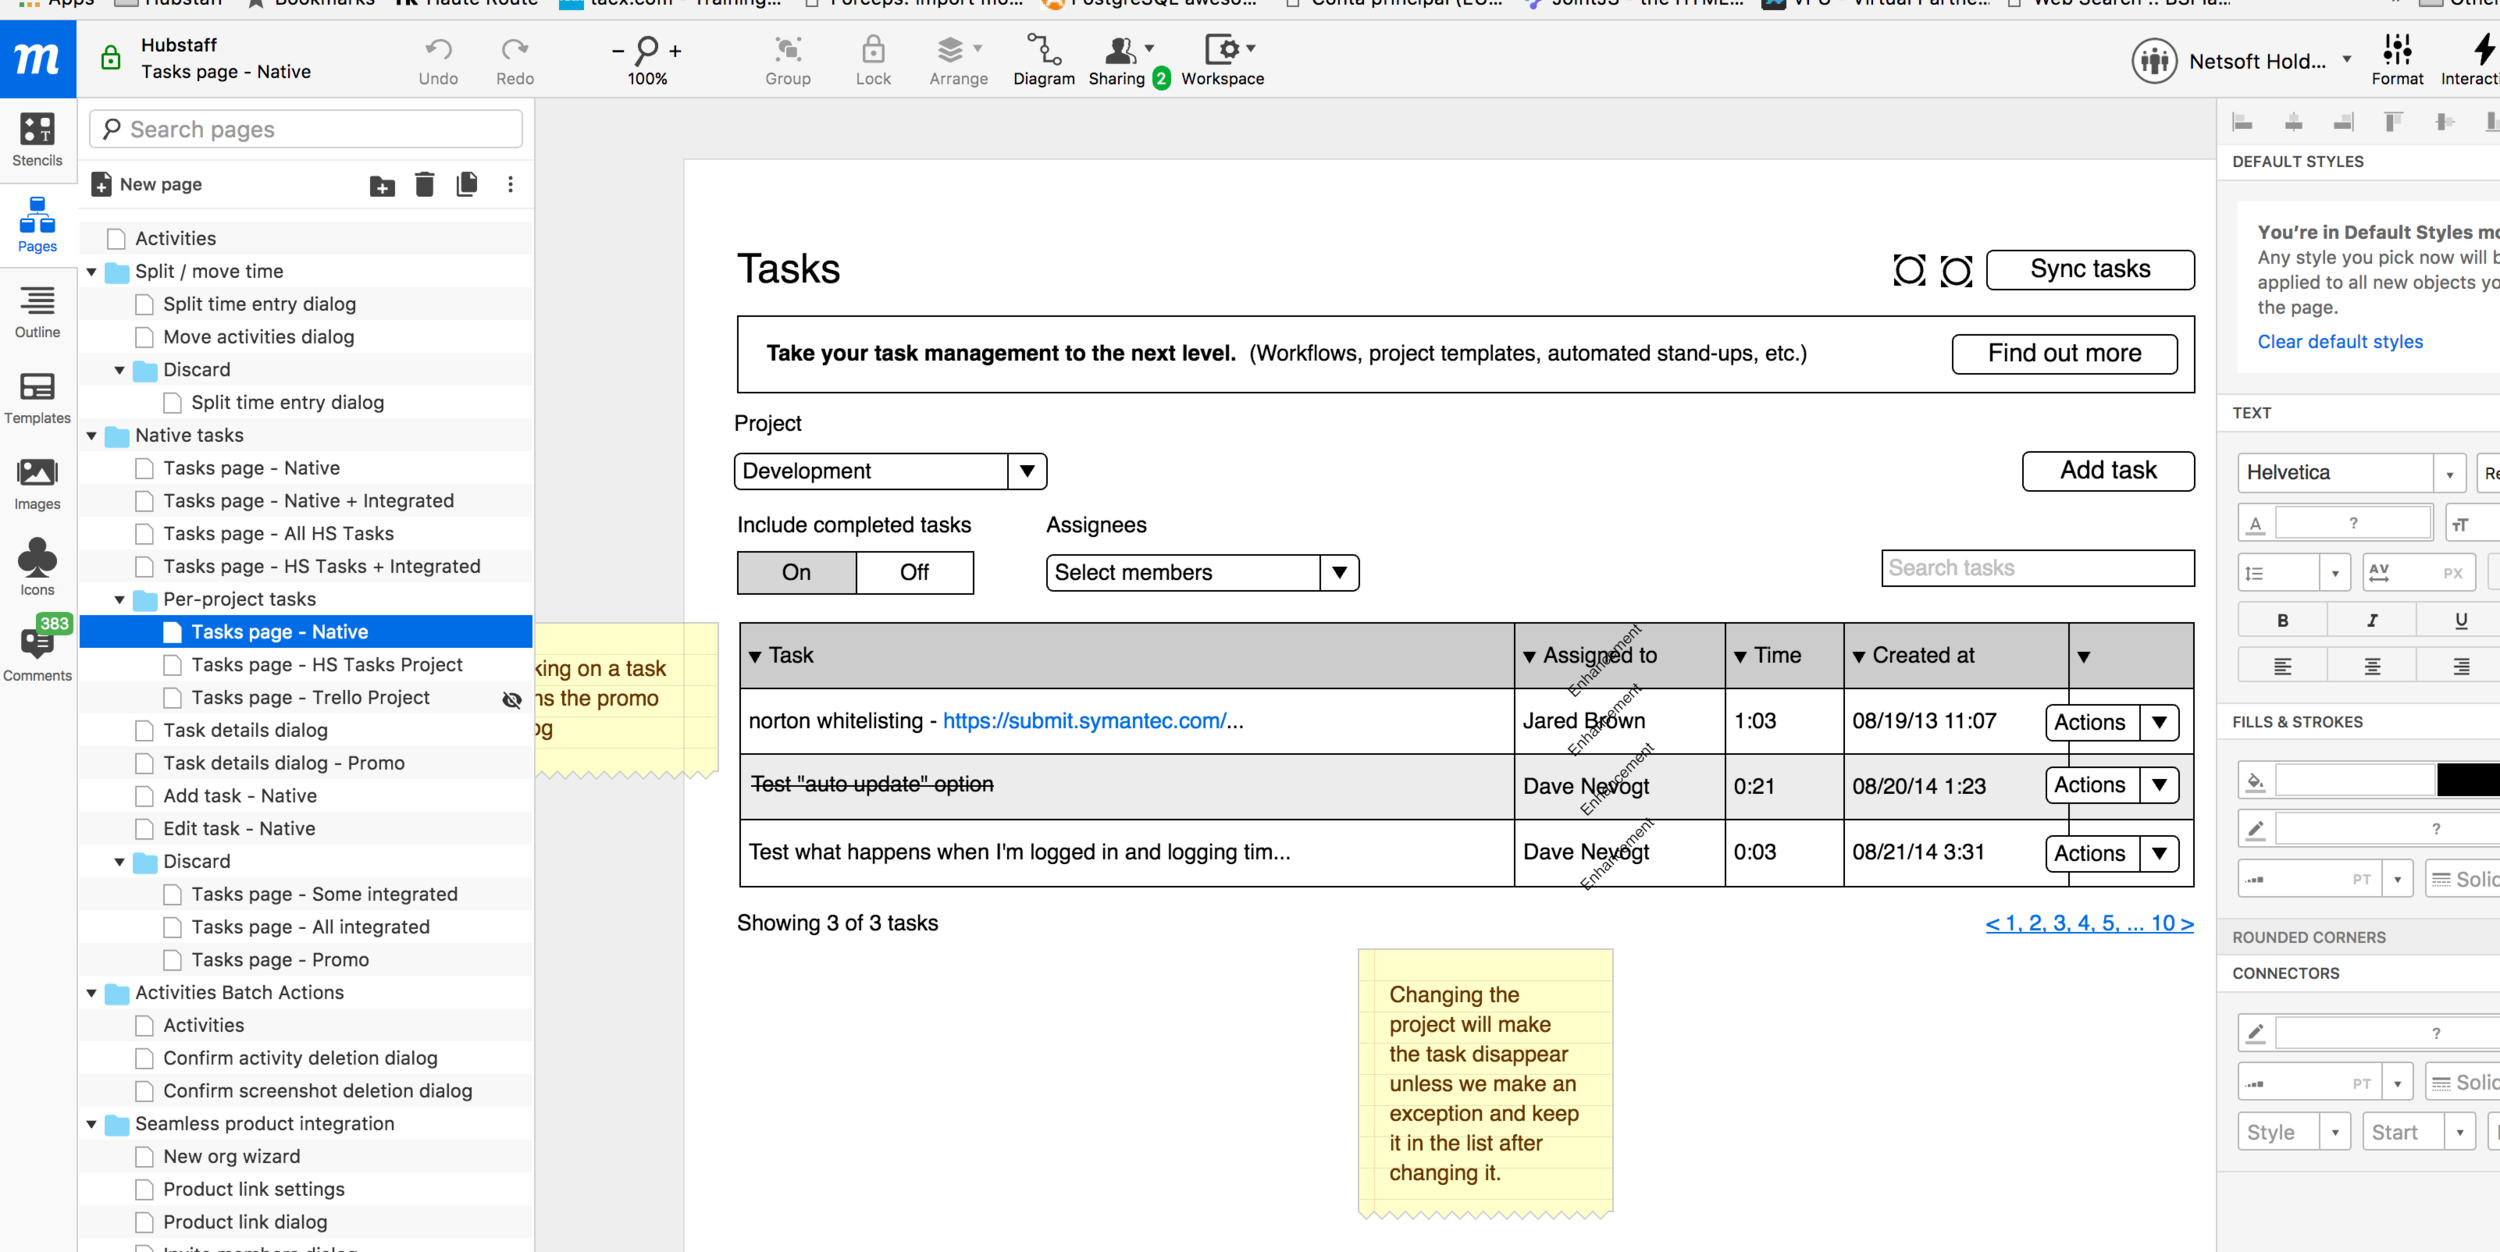The width and height of the screenshot is (2500, 1252).
Task: Click the duplicate page icon
Action: pos(466,184)
